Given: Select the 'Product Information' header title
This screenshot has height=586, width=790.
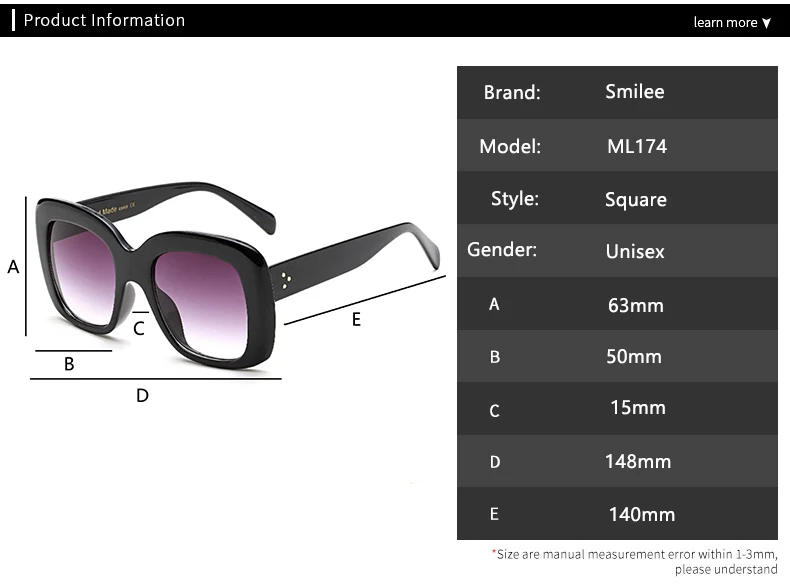Looking at the screenshot, I should point(104,20).
